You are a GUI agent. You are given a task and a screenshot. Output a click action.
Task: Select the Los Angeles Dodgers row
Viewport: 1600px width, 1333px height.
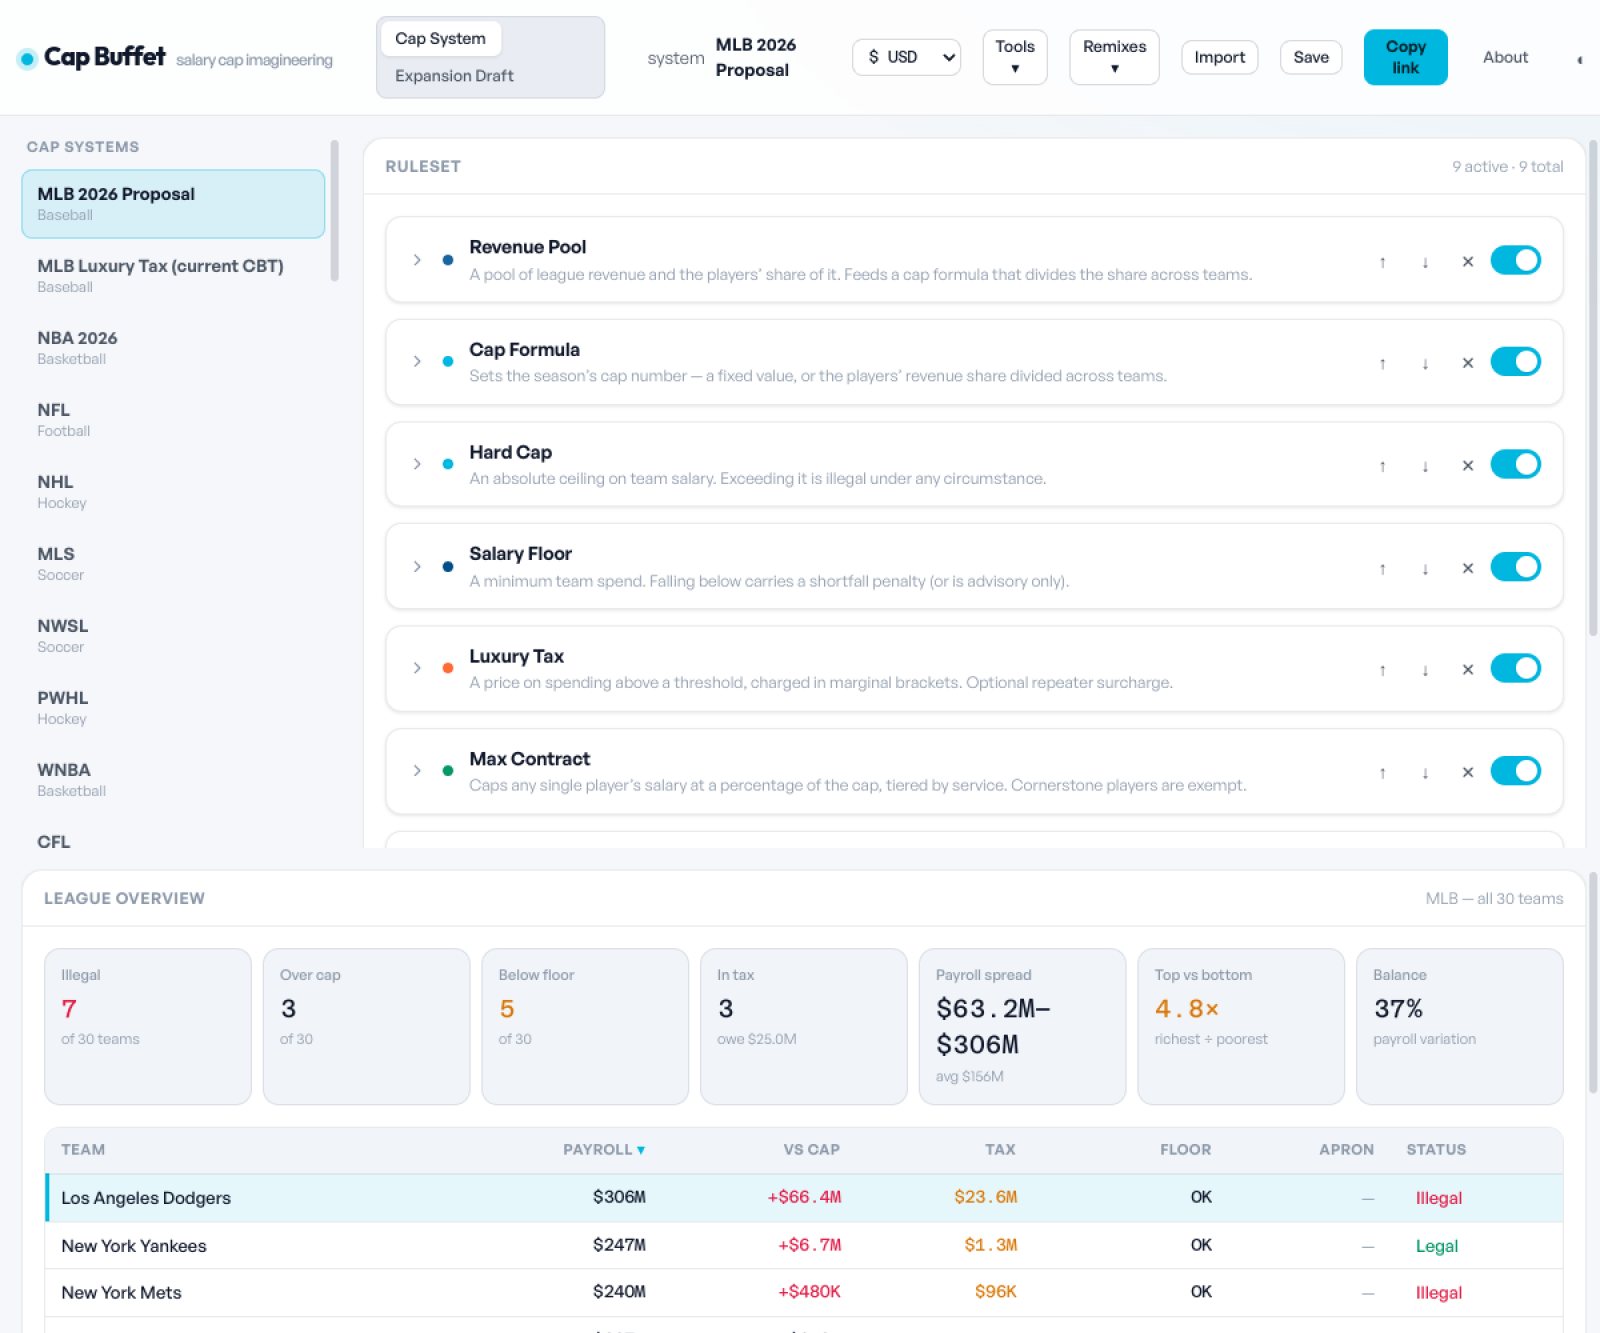[804, 1198]
